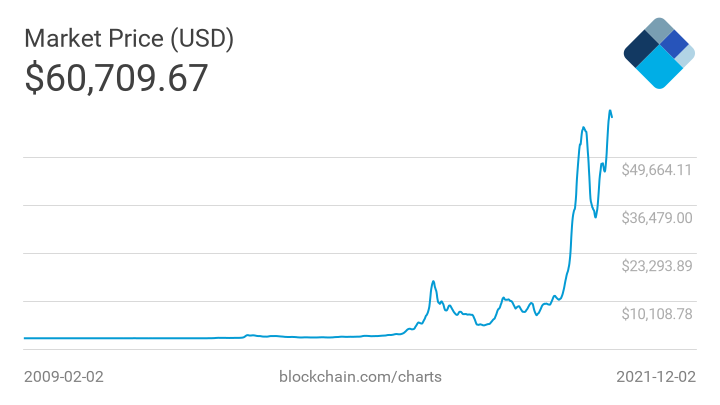
Task: Click the late-2017 price spike on chart
Action: (x=433, y=282)
